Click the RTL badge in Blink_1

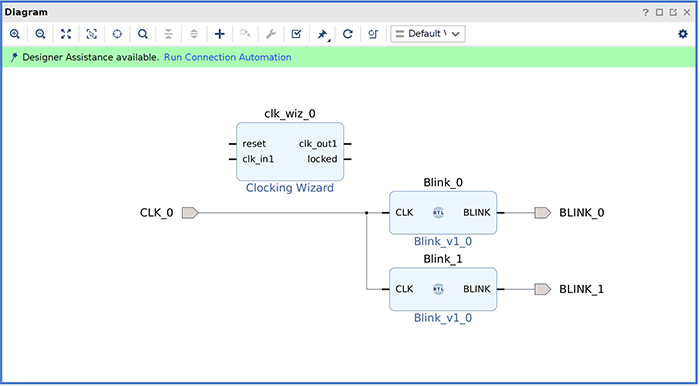pyautogui.click(x=438, y=289)
